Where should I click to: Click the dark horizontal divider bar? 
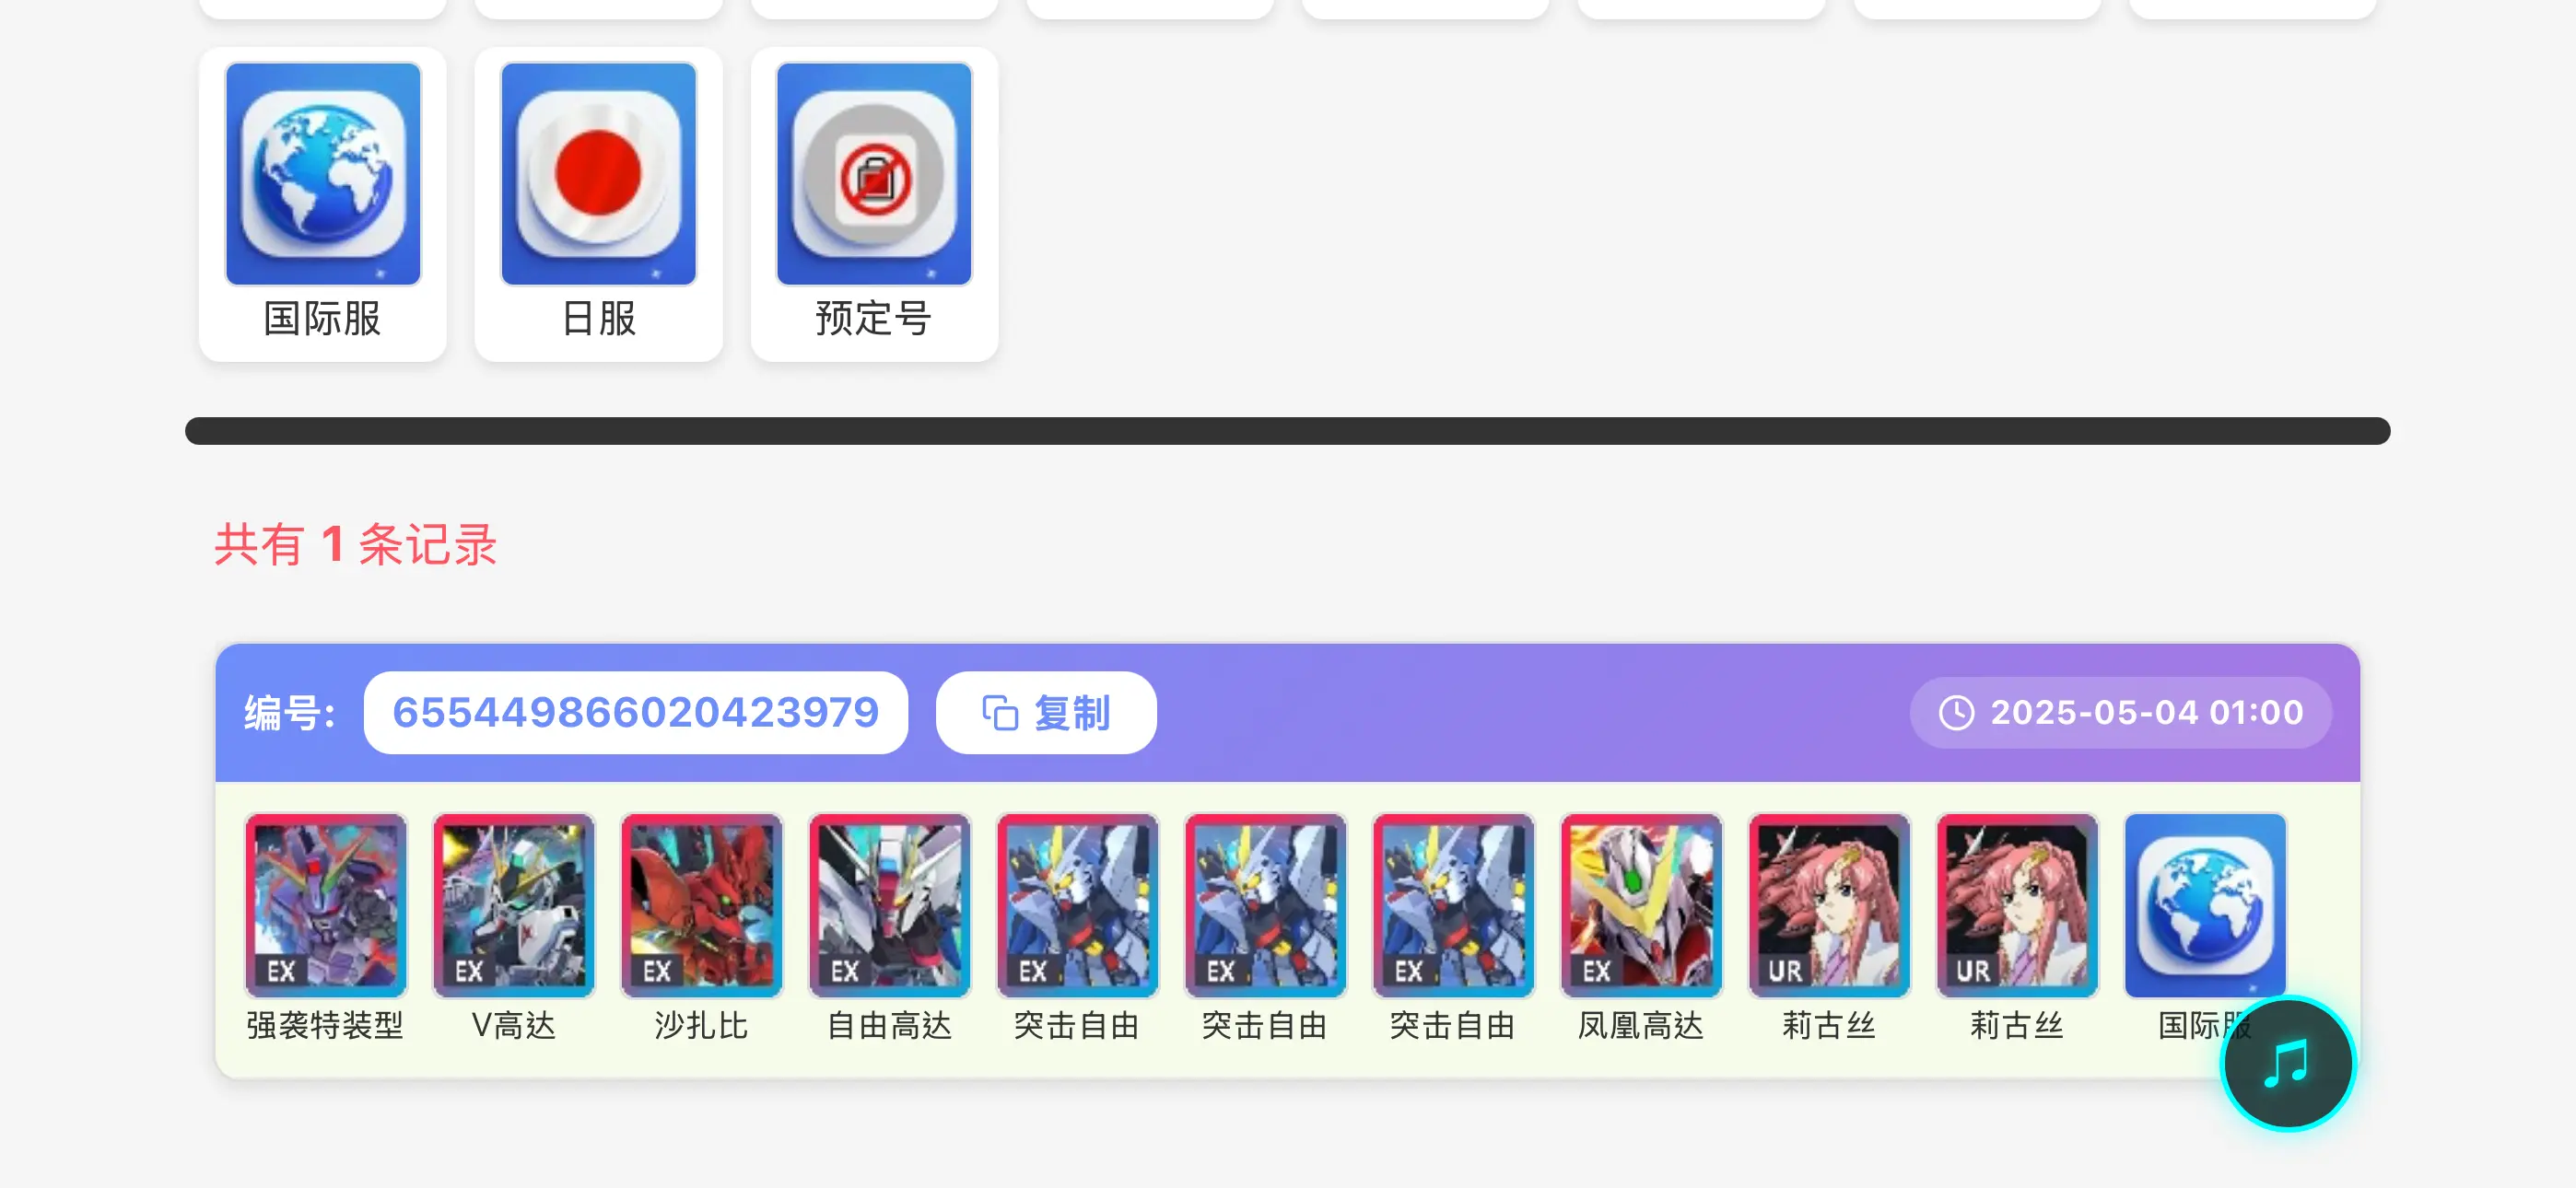[1288, 431]
